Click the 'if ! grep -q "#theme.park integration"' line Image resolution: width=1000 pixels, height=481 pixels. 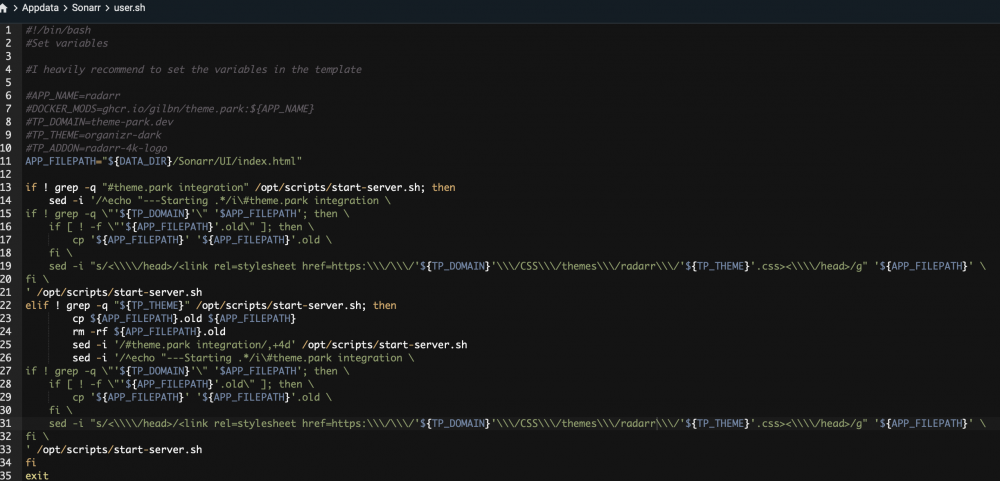coord(240,188)
